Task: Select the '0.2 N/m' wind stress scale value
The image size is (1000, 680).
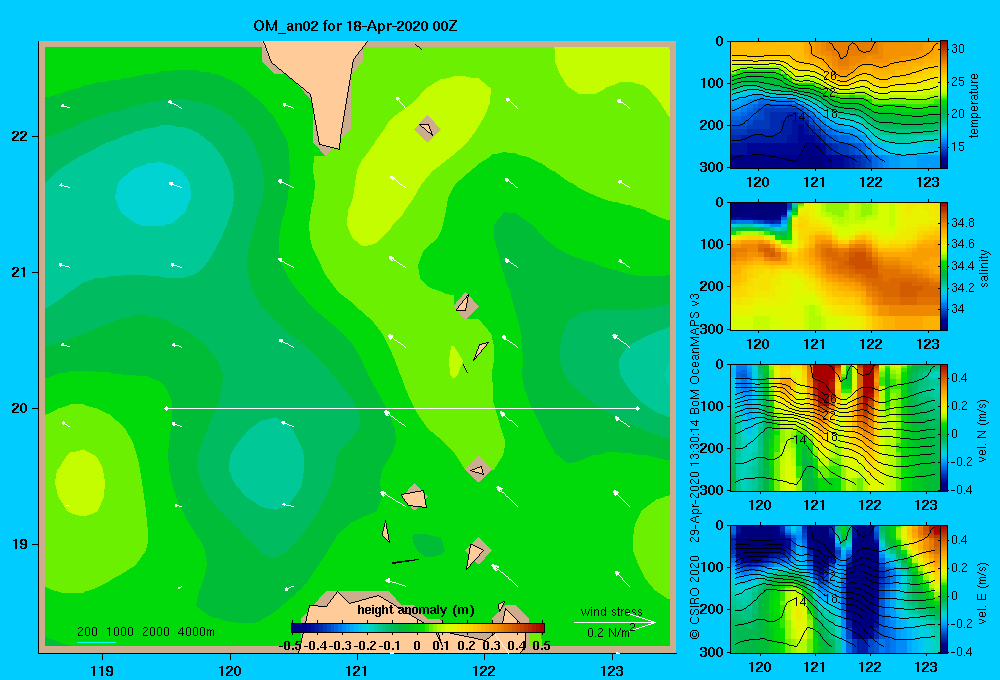Action: 610,632
